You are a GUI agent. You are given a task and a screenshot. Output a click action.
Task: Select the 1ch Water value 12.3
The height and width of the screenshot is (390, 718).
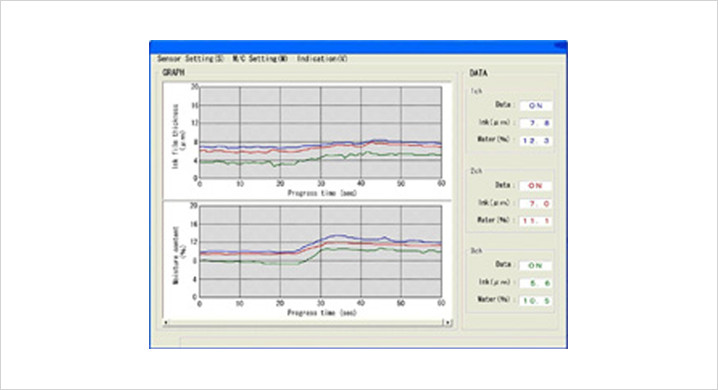(536, 141)
